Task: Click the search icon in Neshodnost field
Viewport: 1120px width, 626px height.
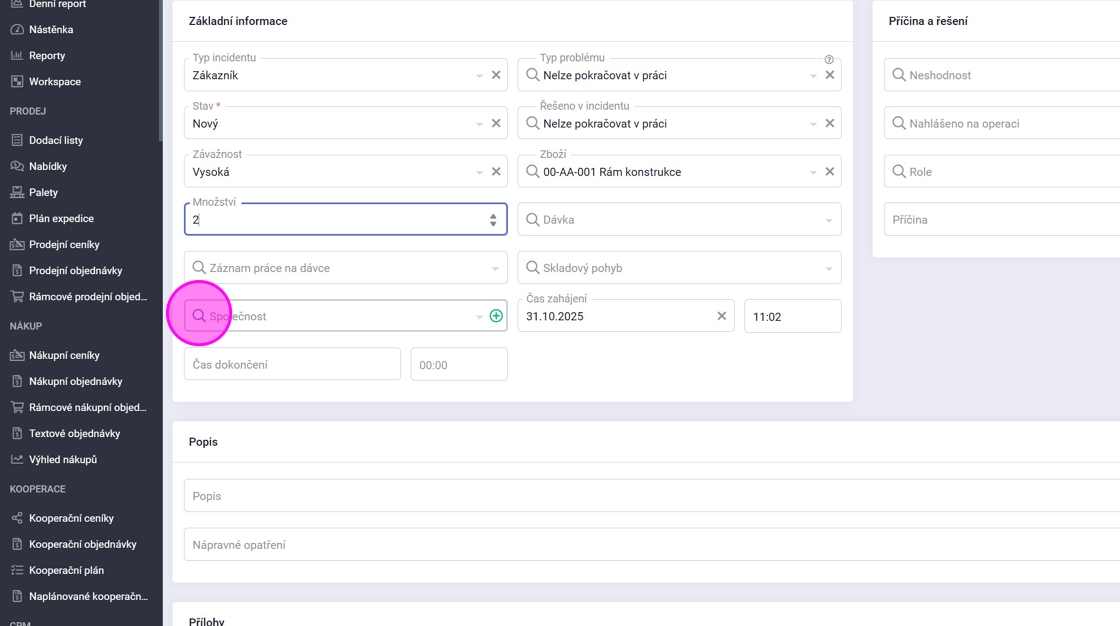Action: [899, 75]
